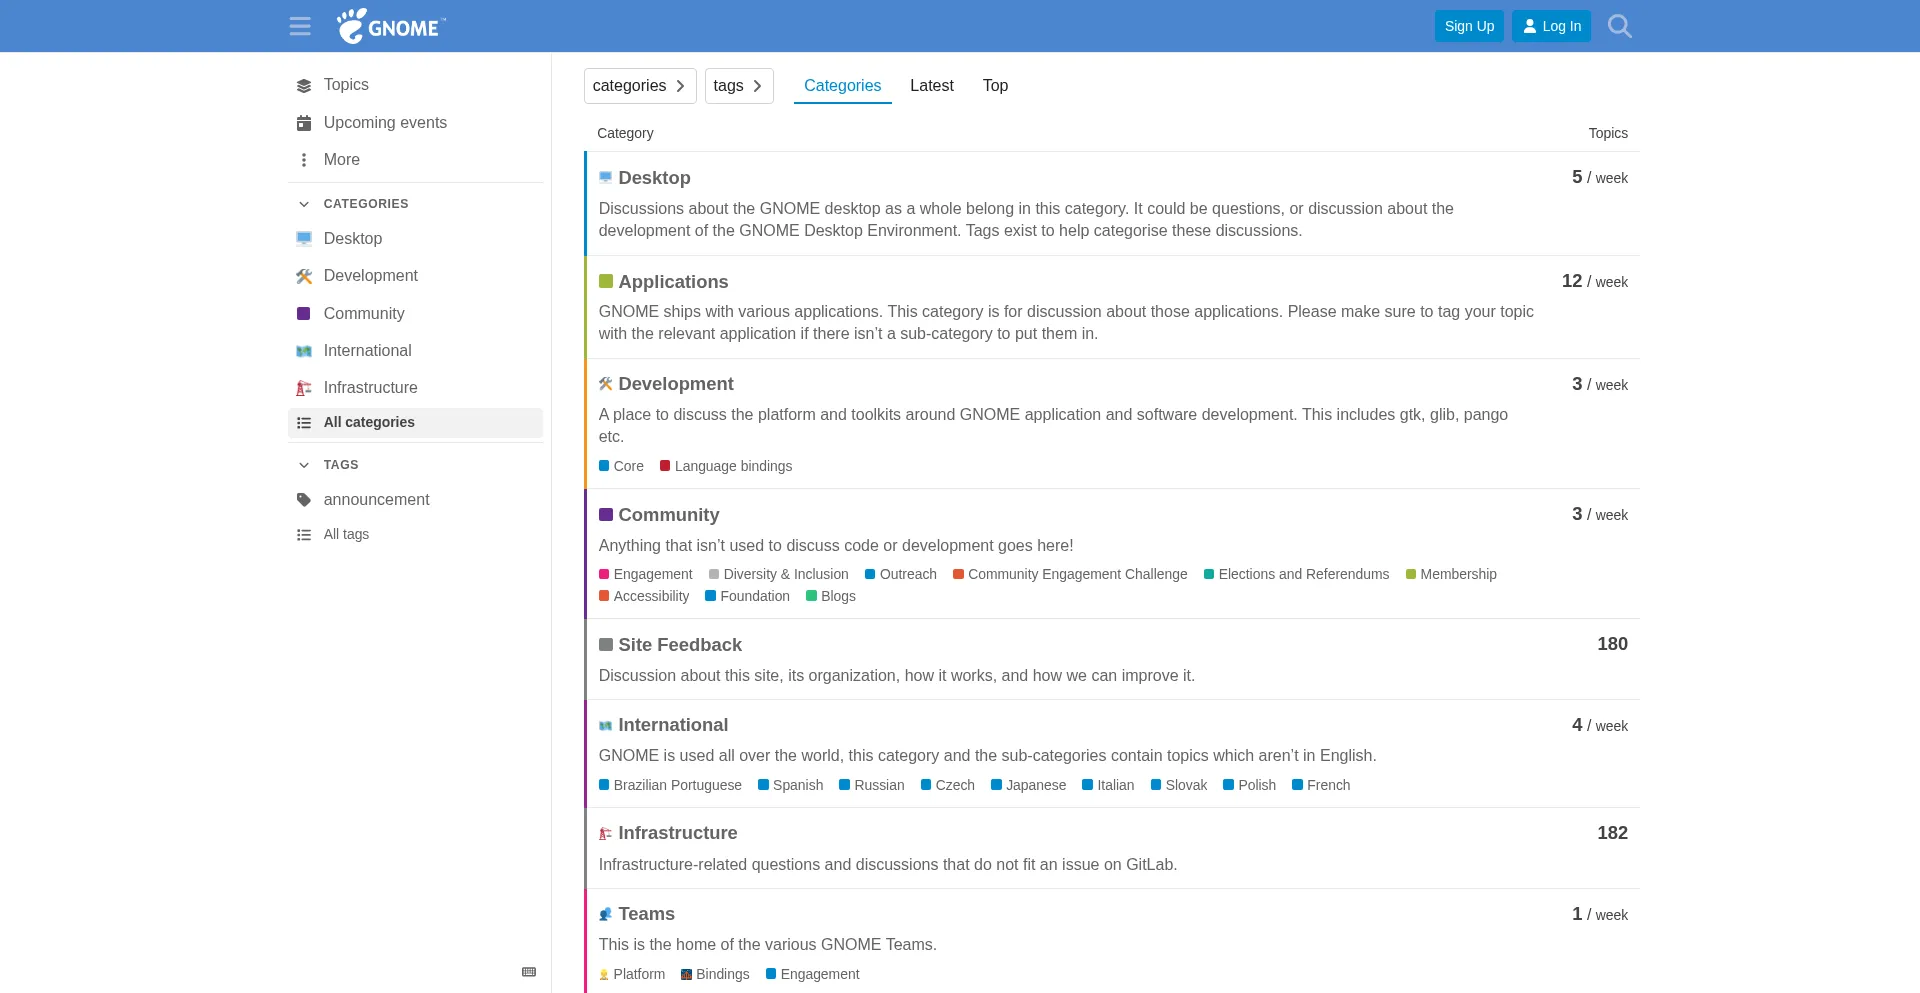
Task: Switch to the Categories tab
Action: tap(842, 86)
